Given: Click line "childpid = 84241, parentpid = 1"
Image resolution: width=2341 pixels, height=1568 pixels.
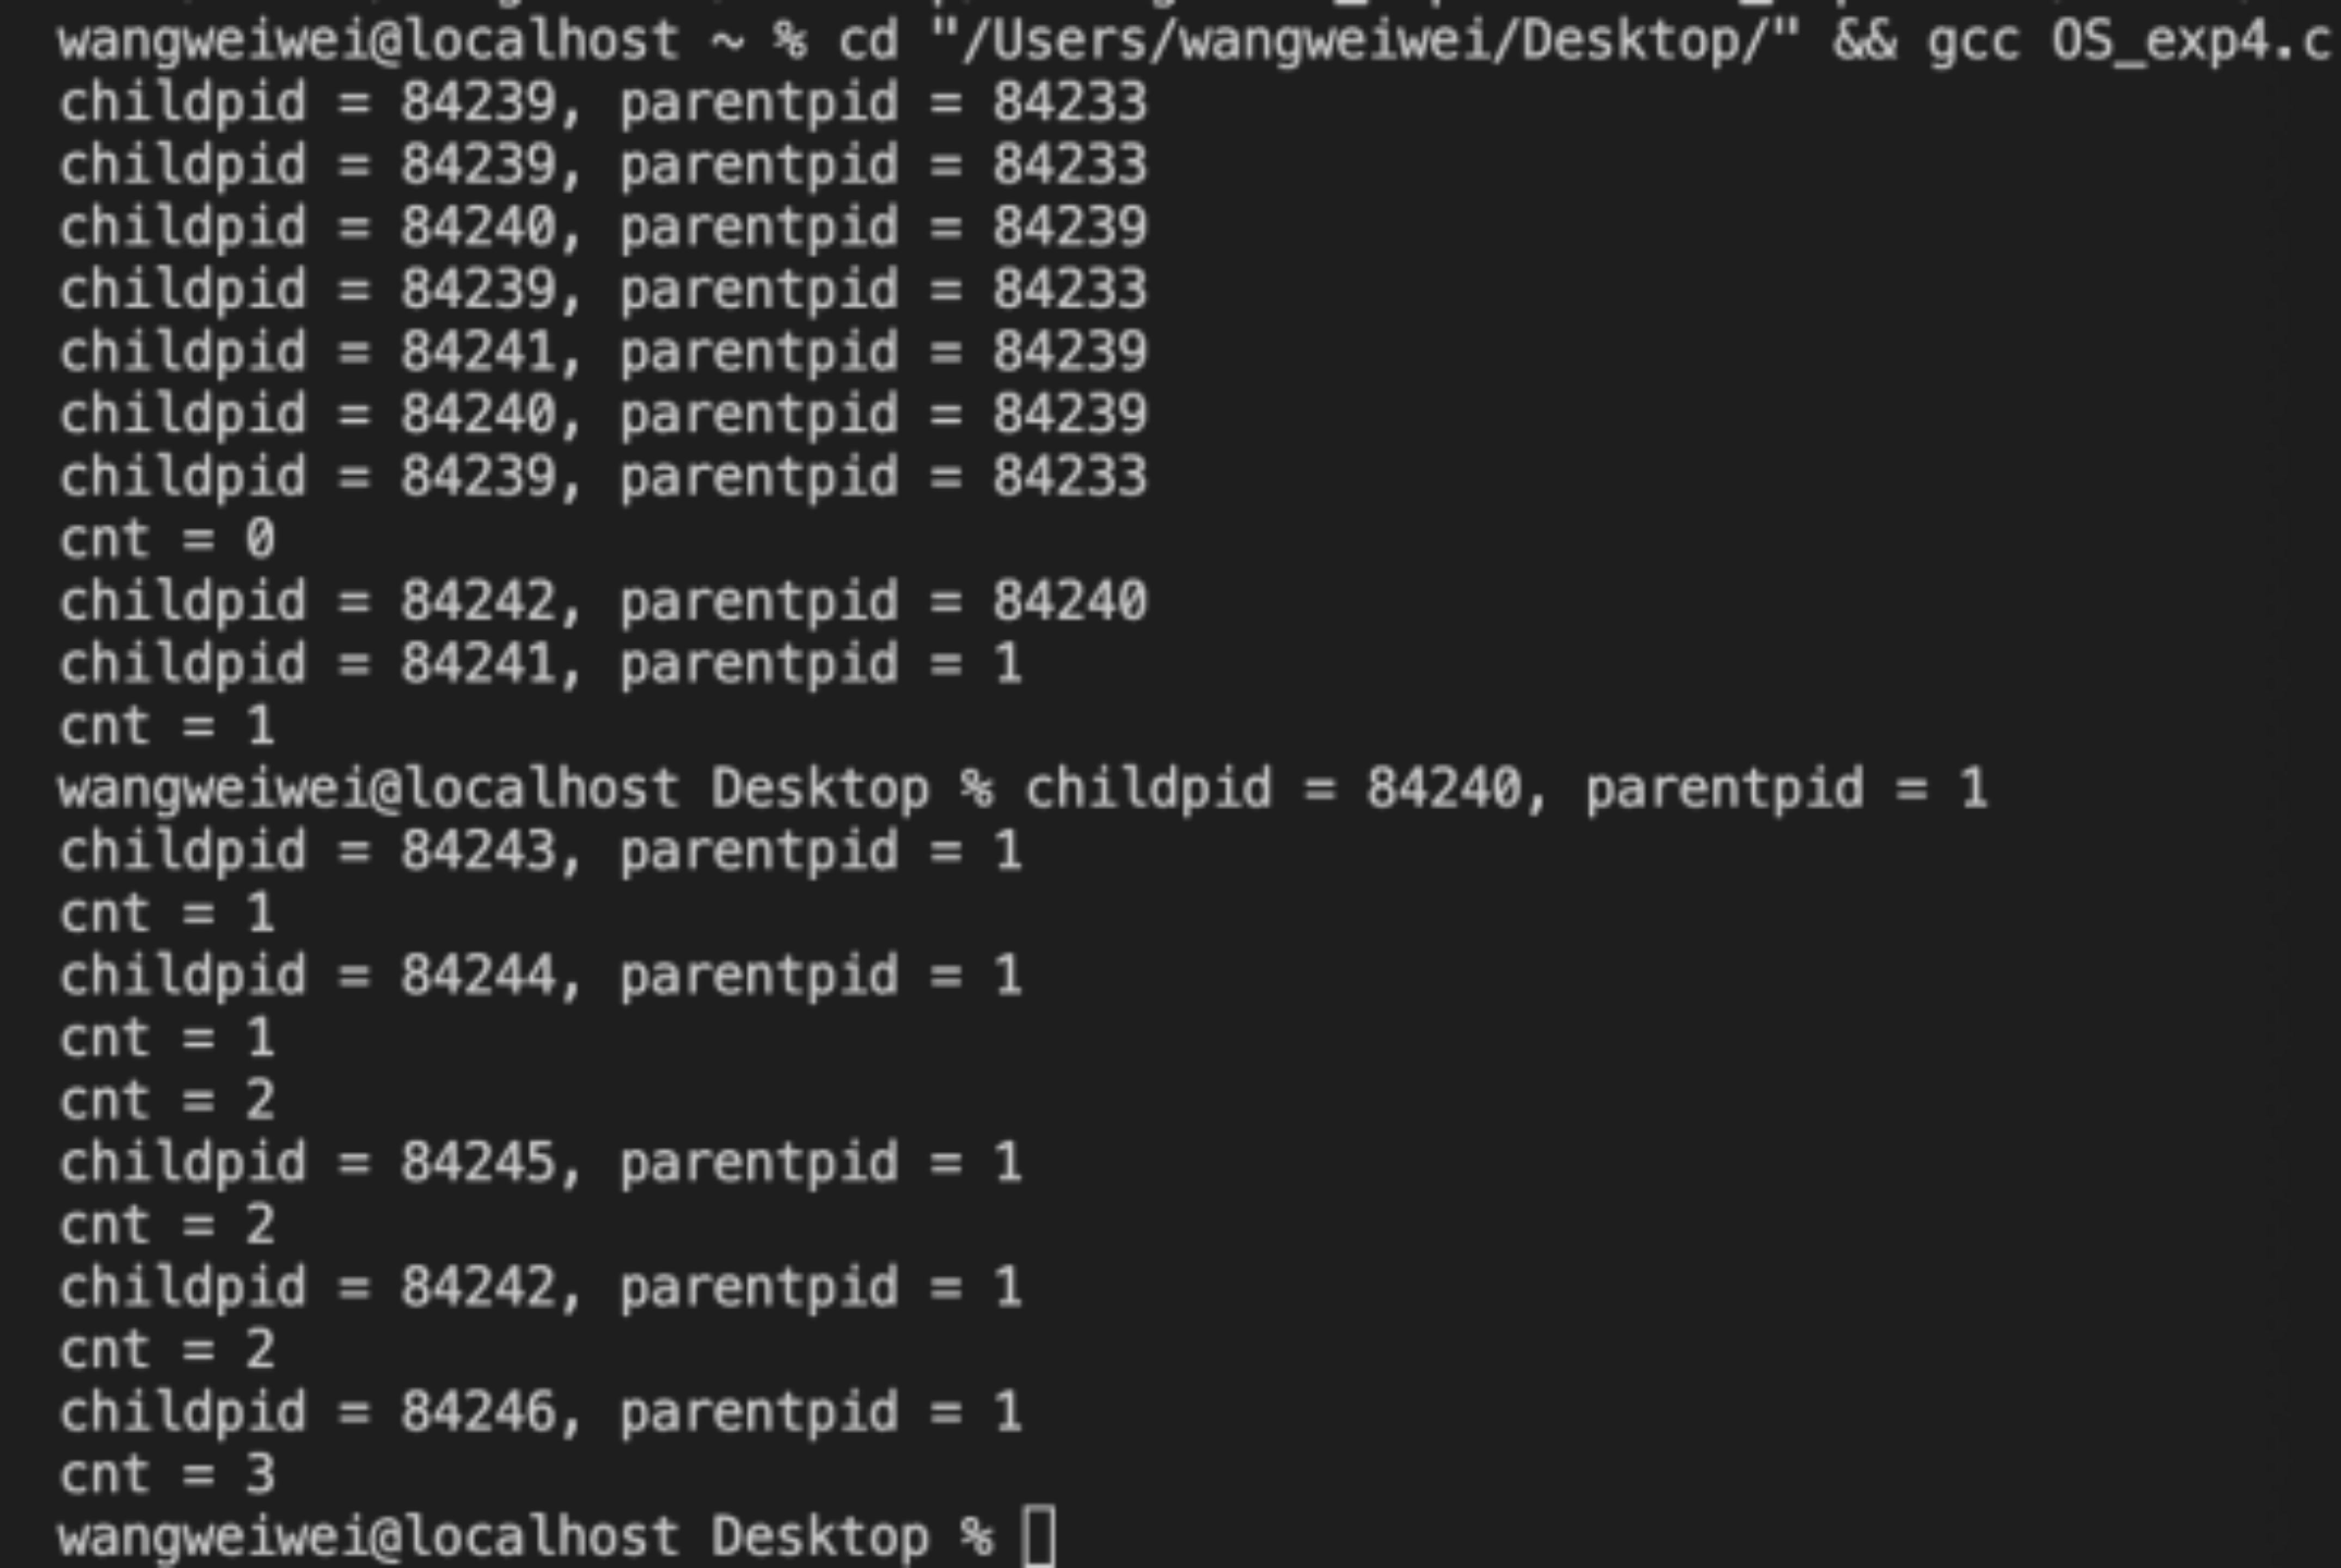Looking at the screenshot, I should [x=540, y=664].
